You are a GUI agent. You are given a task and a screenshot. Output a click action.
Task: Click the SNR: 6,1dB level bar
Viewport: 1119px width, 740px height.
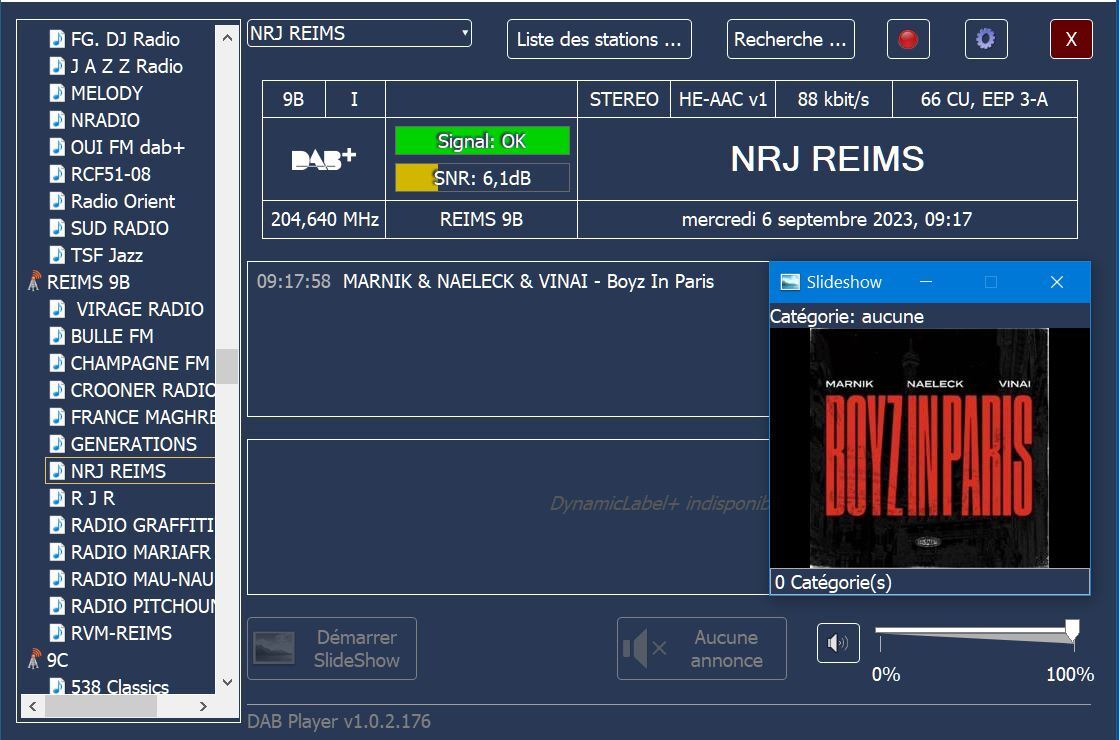482,178
